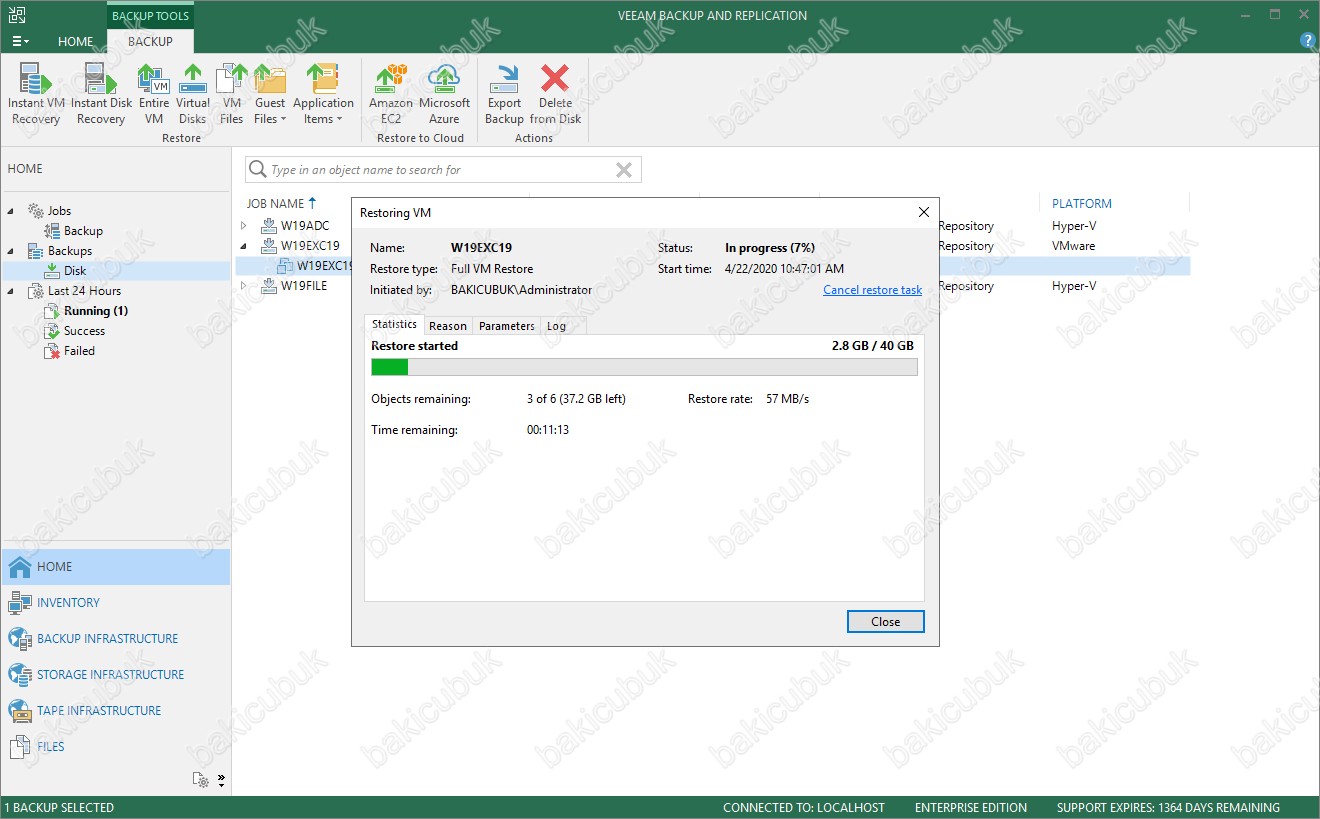Clear the search field with X
This screenshot has height=819, width=1320.
click(x=624, y=170)
